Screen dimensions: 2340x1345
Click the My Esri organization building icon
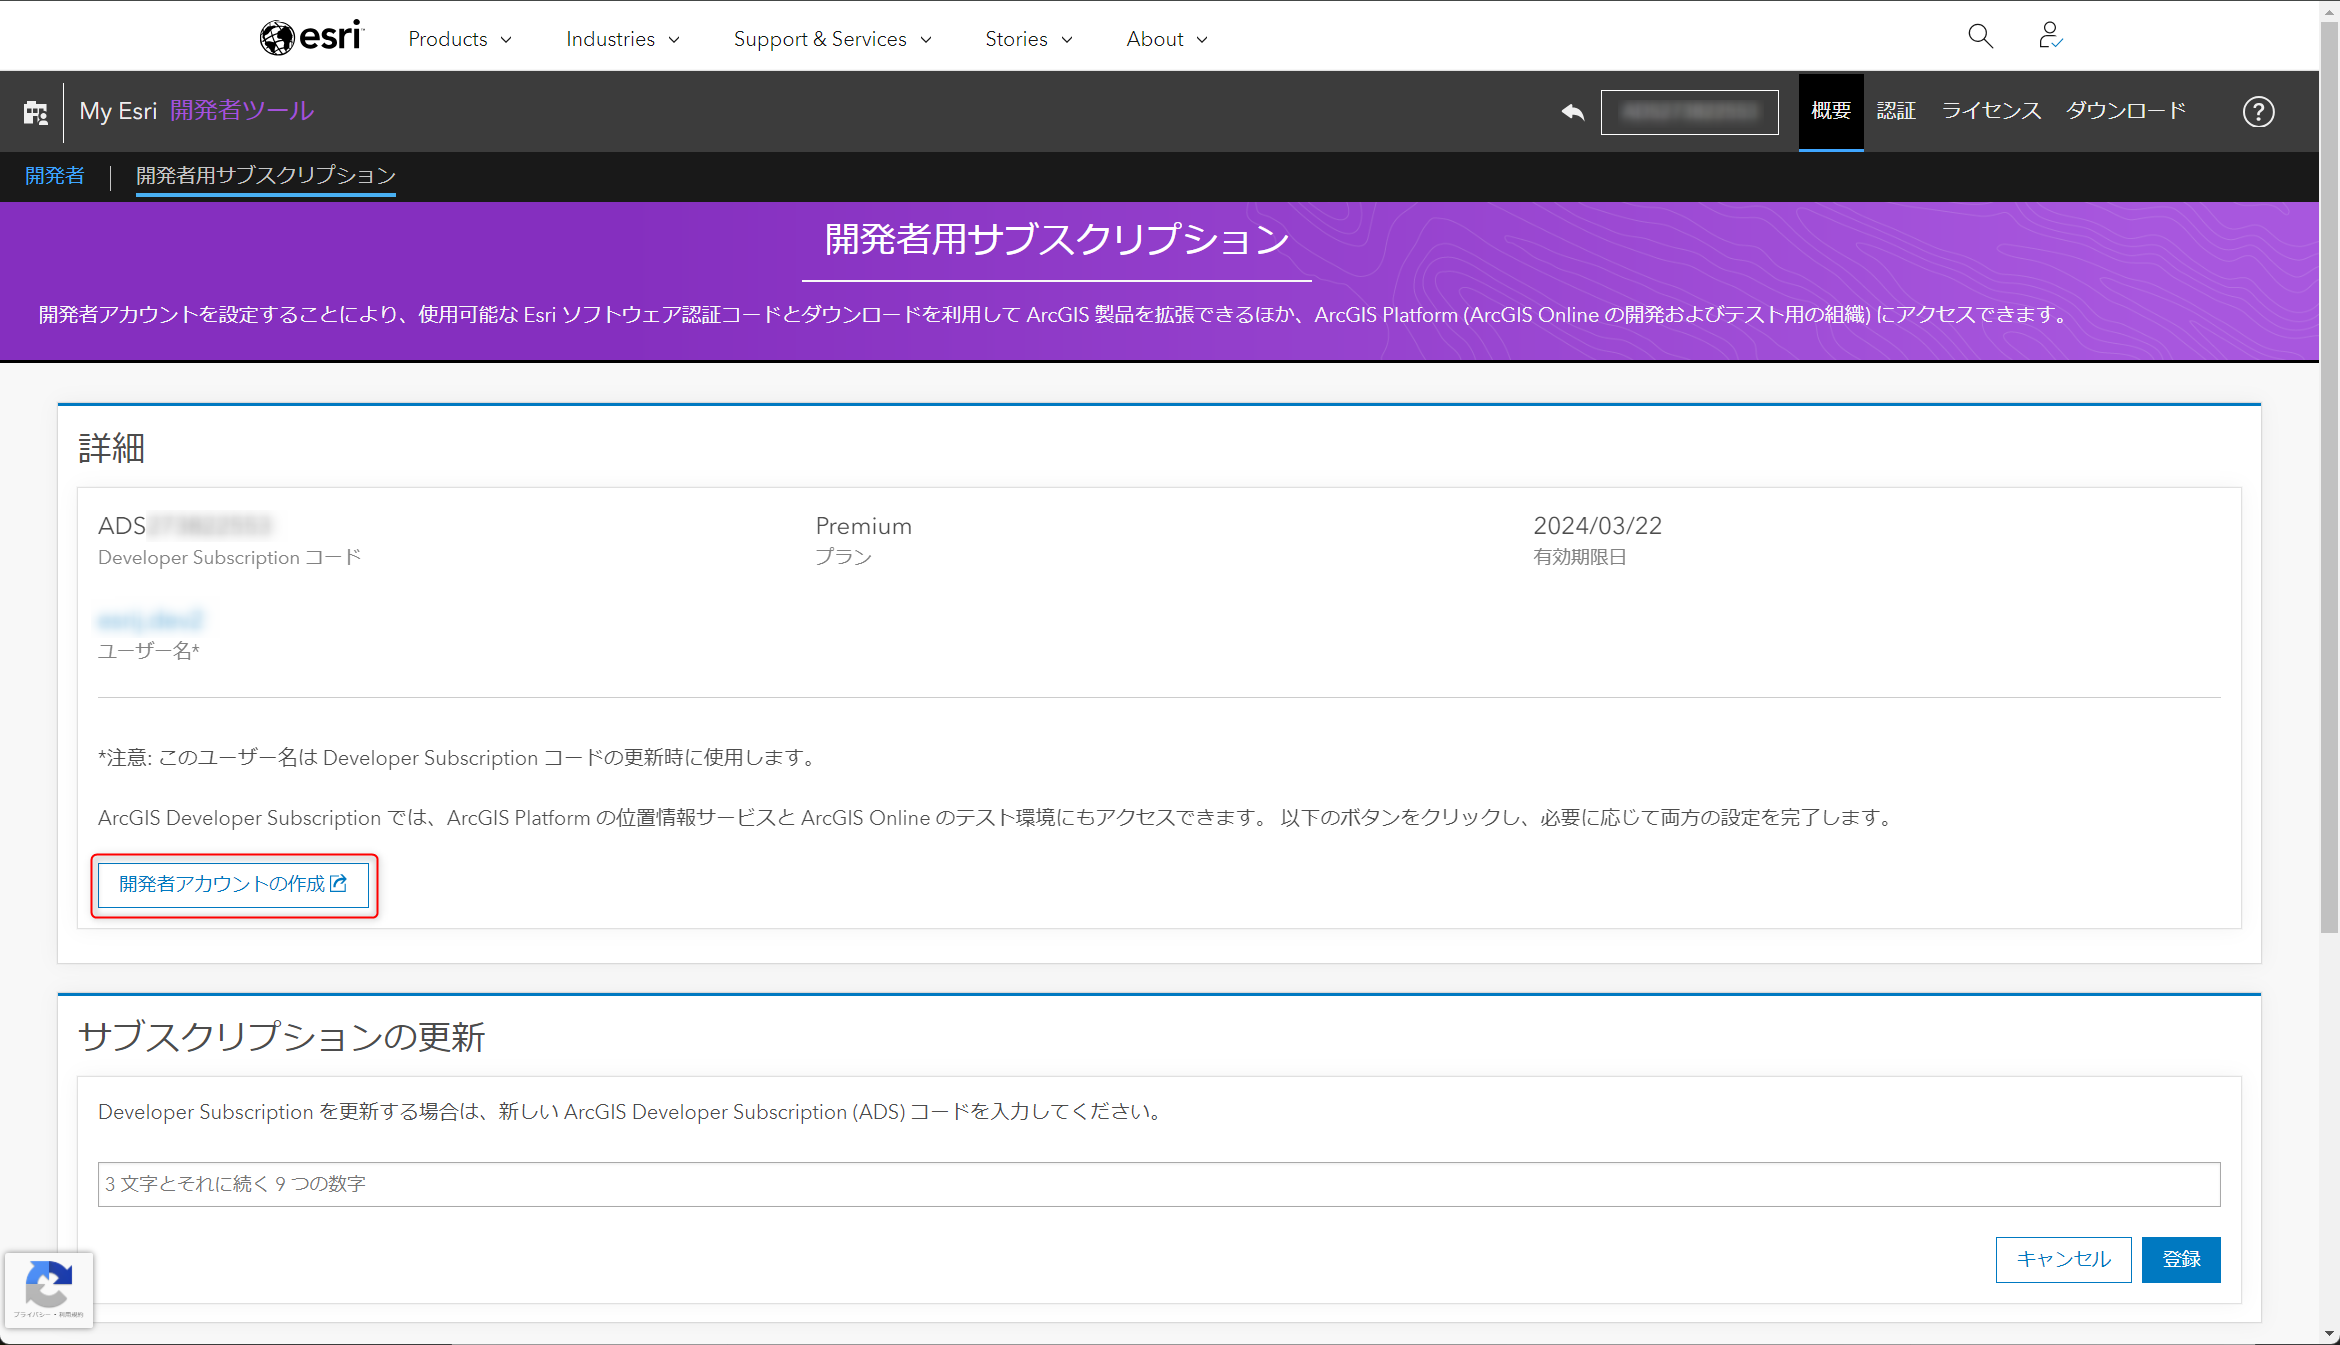coord(36,112)
